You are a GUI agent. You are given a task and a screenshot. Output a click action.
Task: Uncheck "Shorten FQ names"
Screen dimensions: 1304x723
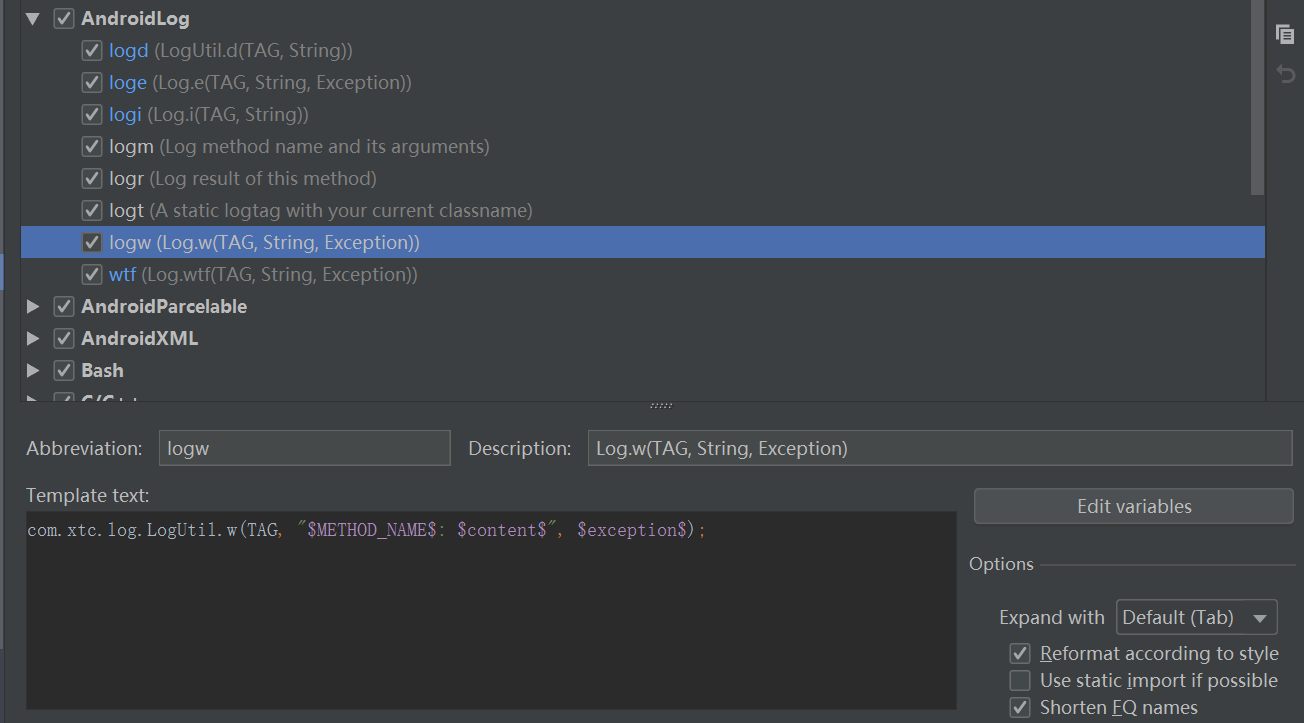(1019, 707)
